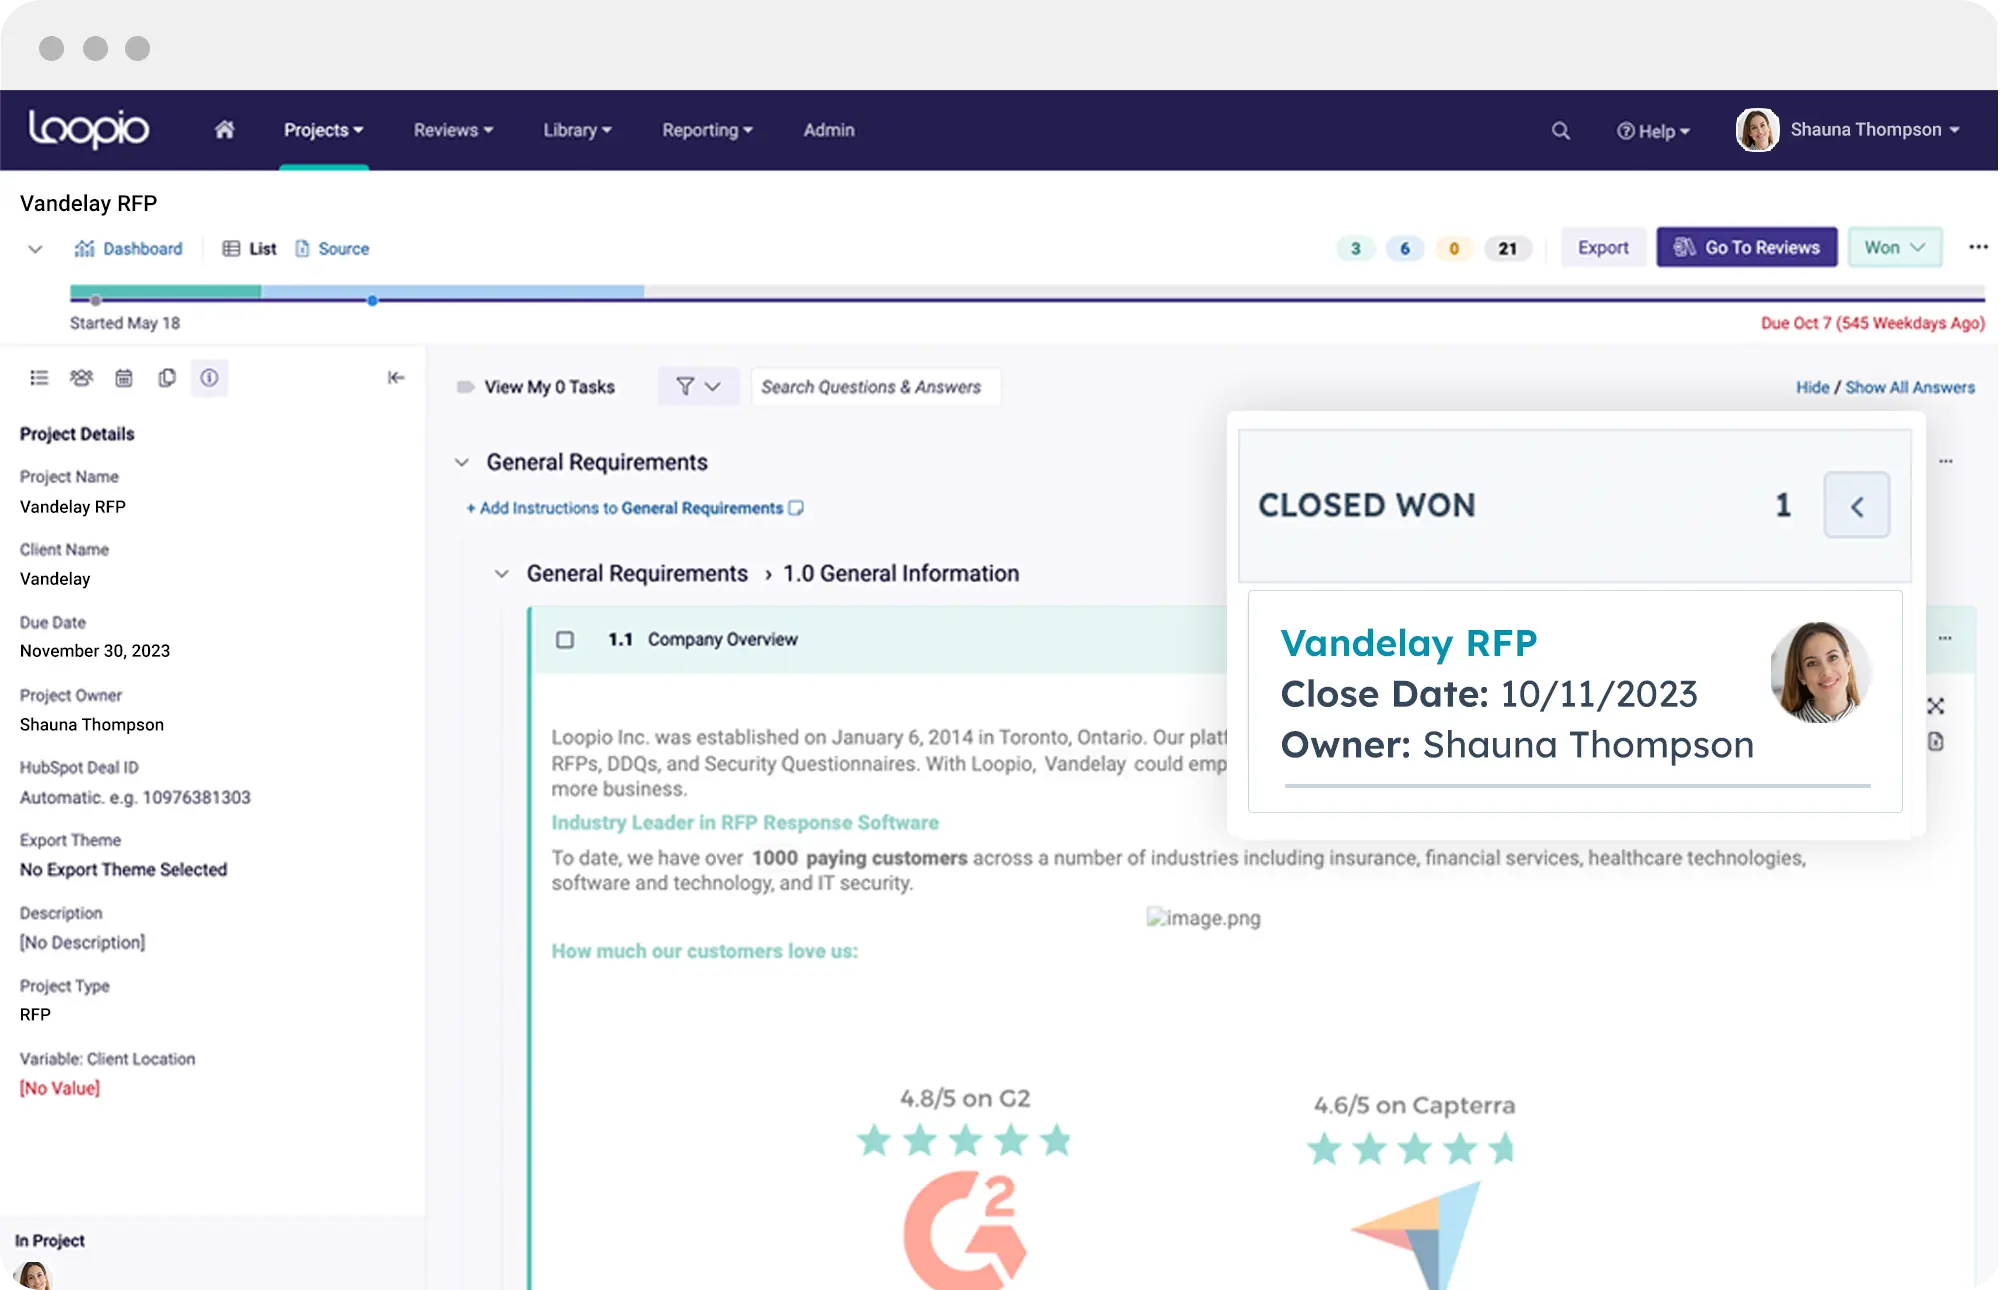Click the documents copy icon in sidebar

167,378
